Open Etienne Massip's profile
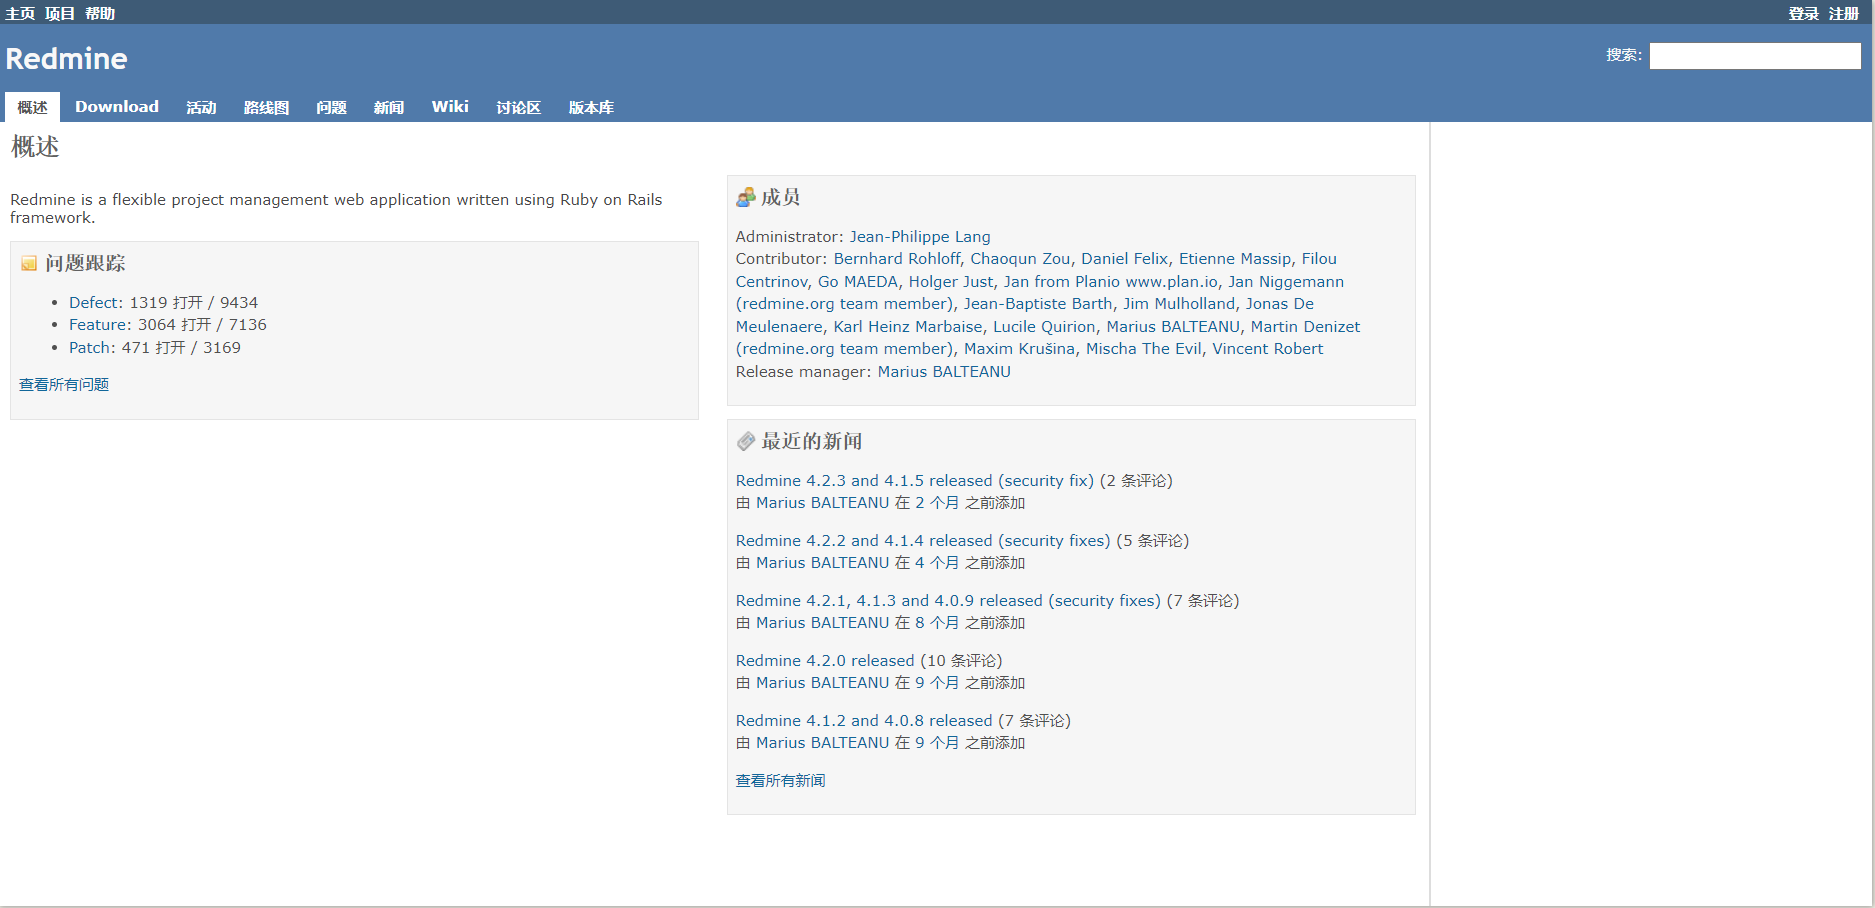The height and width of the screenshot is (908, 1875). [x=1235, y=258]
